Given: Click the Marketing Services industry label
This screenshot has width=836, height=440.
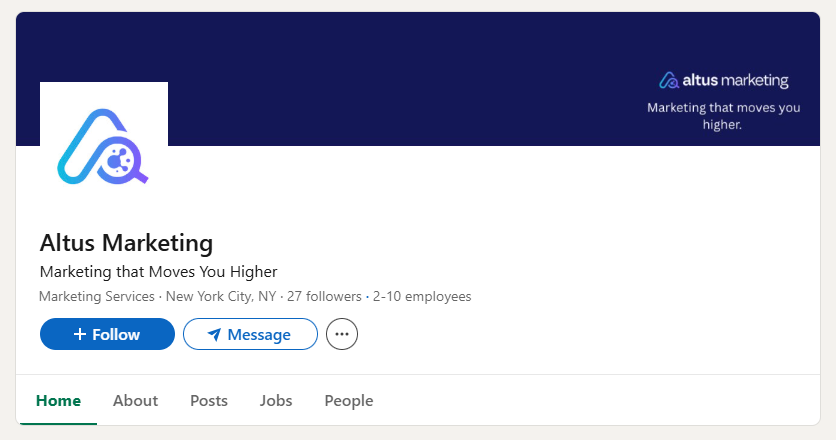Looking at the screenshot, I should point(96,297).
